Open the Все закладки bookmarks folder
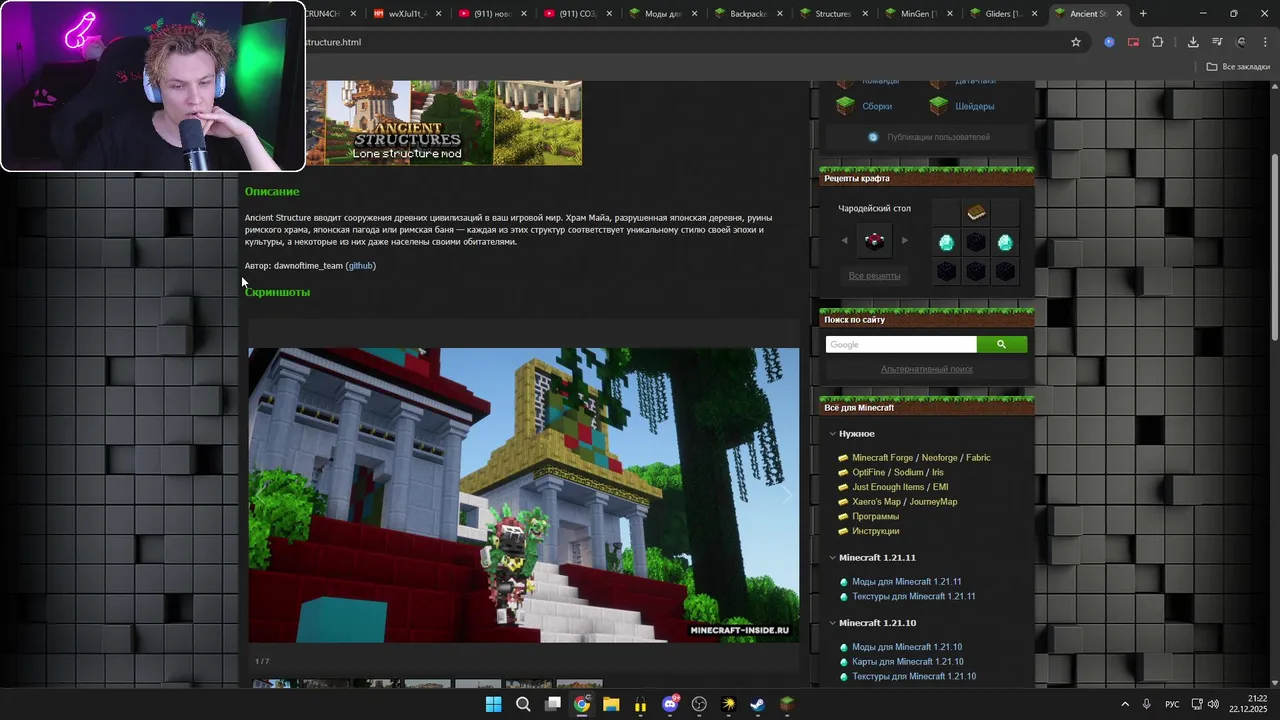 [1238, 67]
